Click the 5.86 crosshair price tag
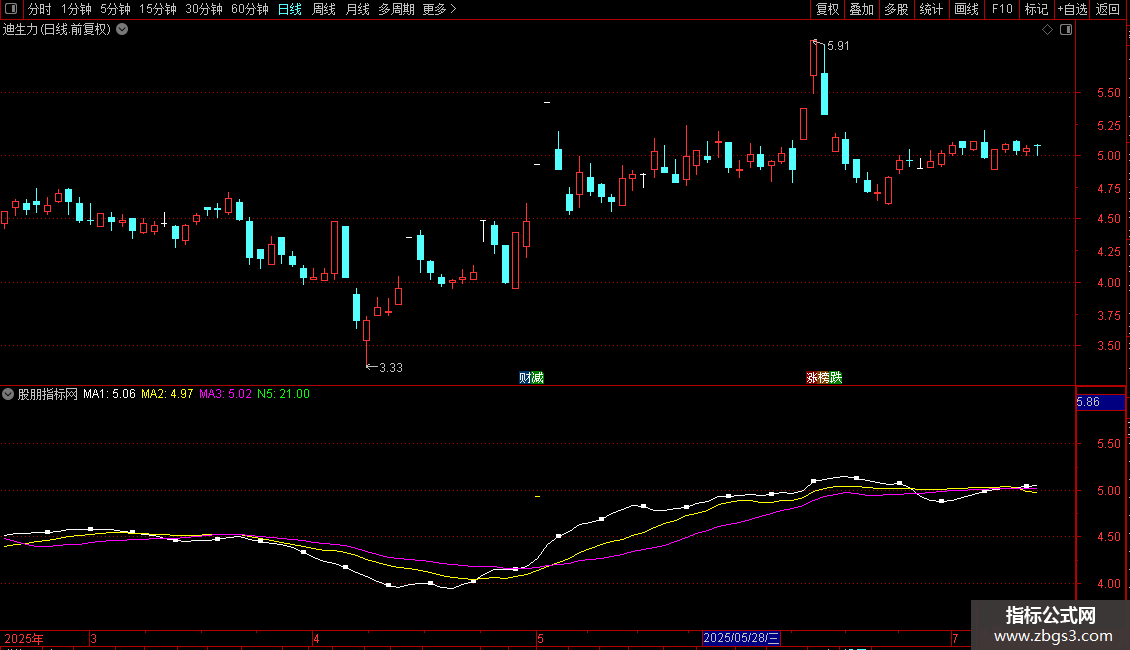The width and height of the screenshot is (1130, 650). (x=1100, y=402)
